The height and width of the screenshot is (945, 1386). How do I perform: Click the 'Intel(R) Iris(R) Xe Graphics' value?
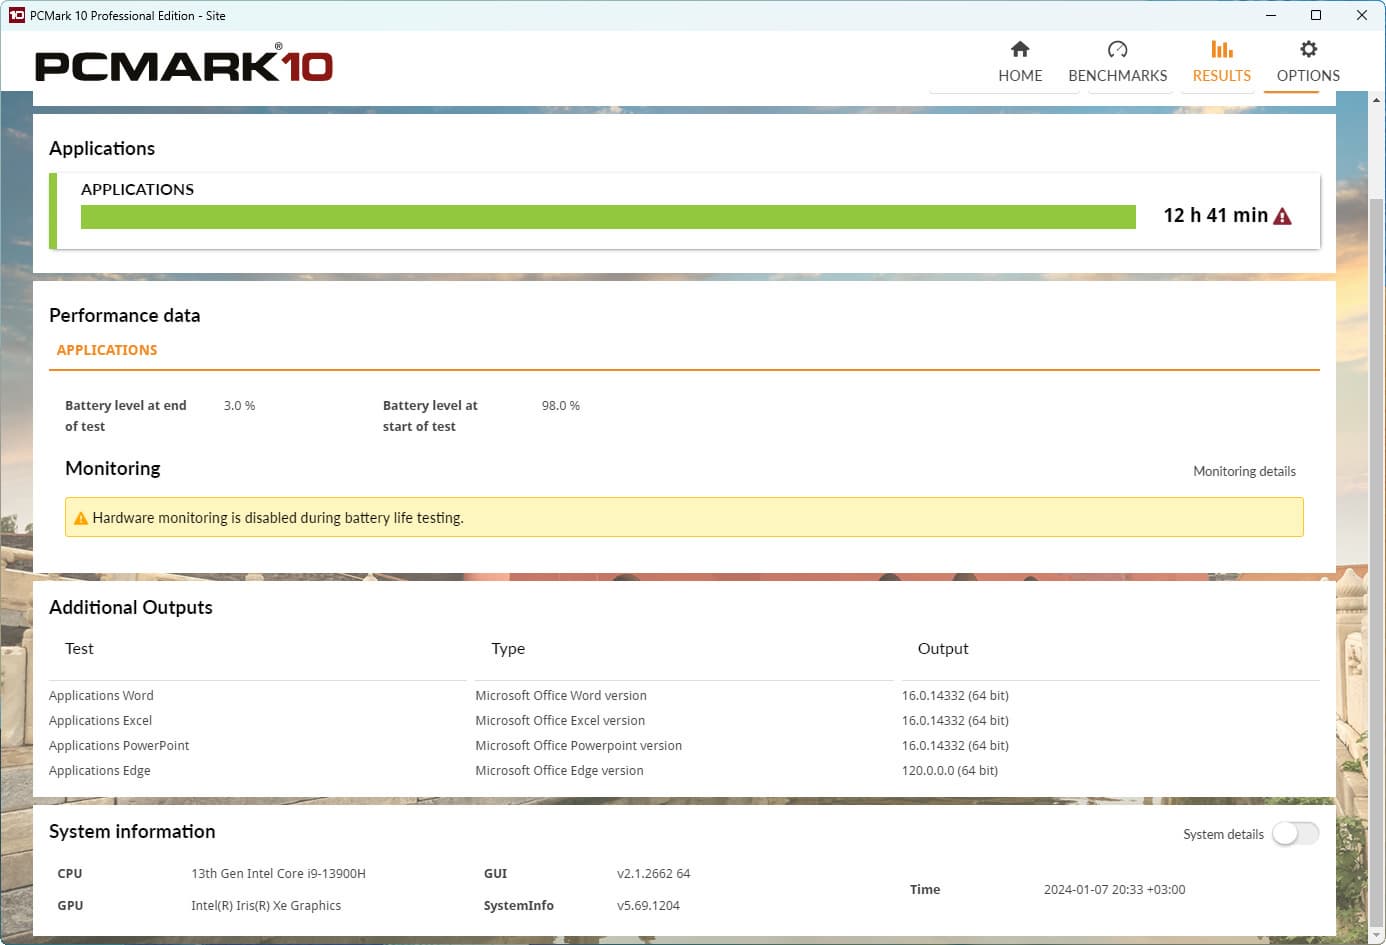(266, 906)
